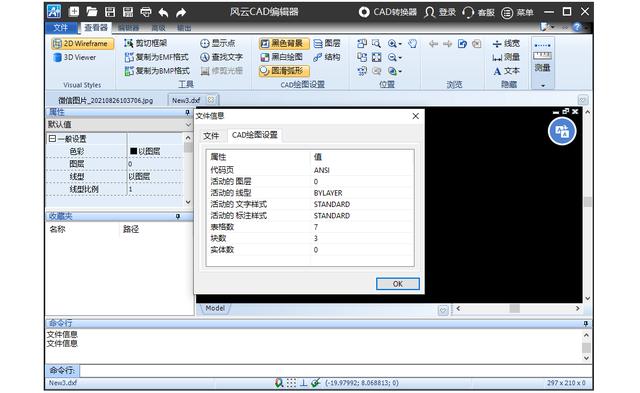Close the 文件信息 dialog
This screenshot has width=640, height=393.
coord(416,116)
